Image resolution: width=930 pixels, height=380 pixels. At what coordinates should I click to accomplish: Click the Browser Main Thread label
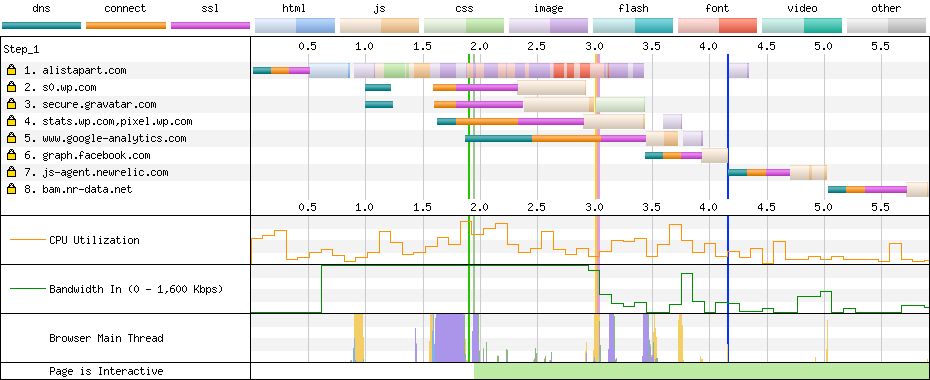tap(106, 339)
